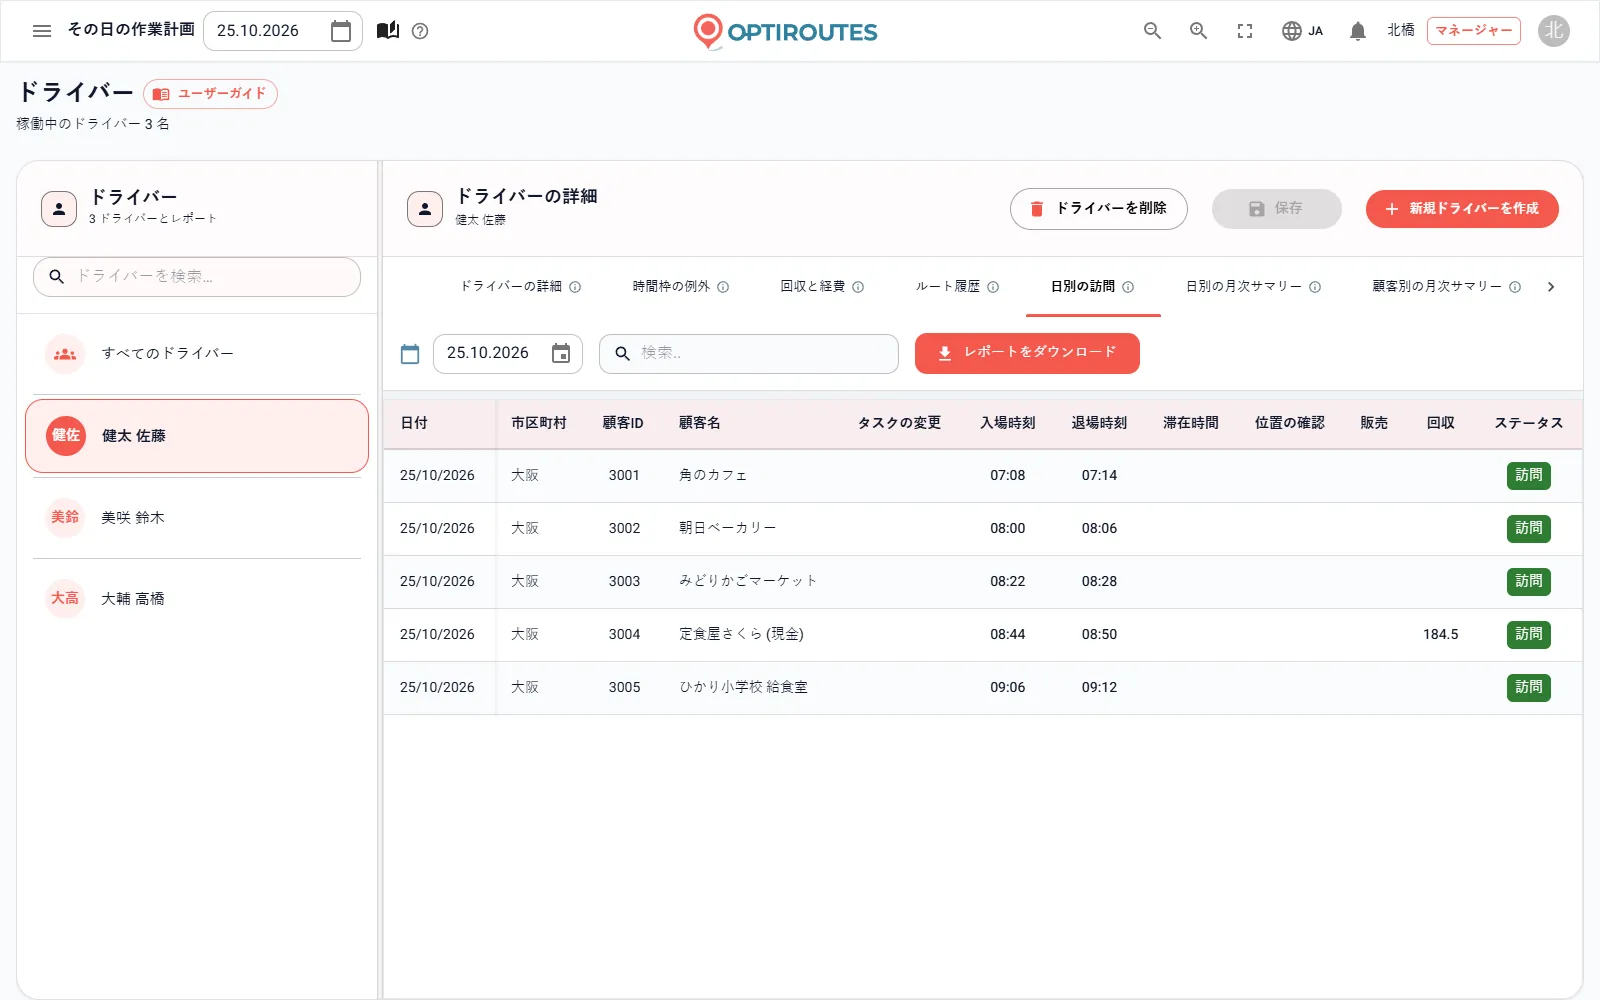Image resolution: width=1600 pixels, height=1000 pixels.
Task: Select the 朝日ベーカリー row cell
Action: [x=727, y=529]
